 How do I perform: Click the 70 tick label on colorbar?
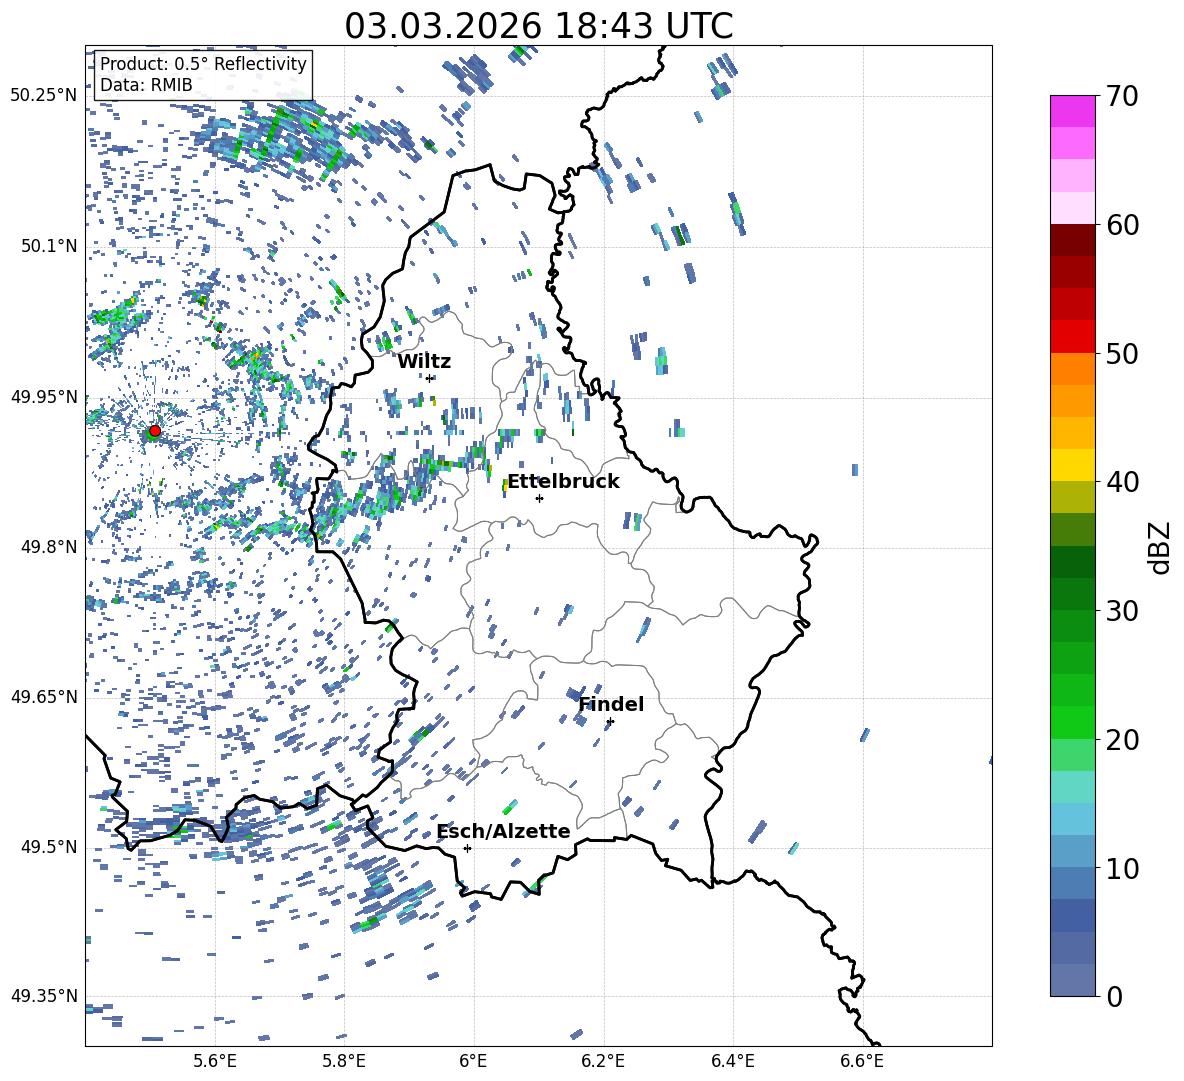click(x=1123, y=97)
